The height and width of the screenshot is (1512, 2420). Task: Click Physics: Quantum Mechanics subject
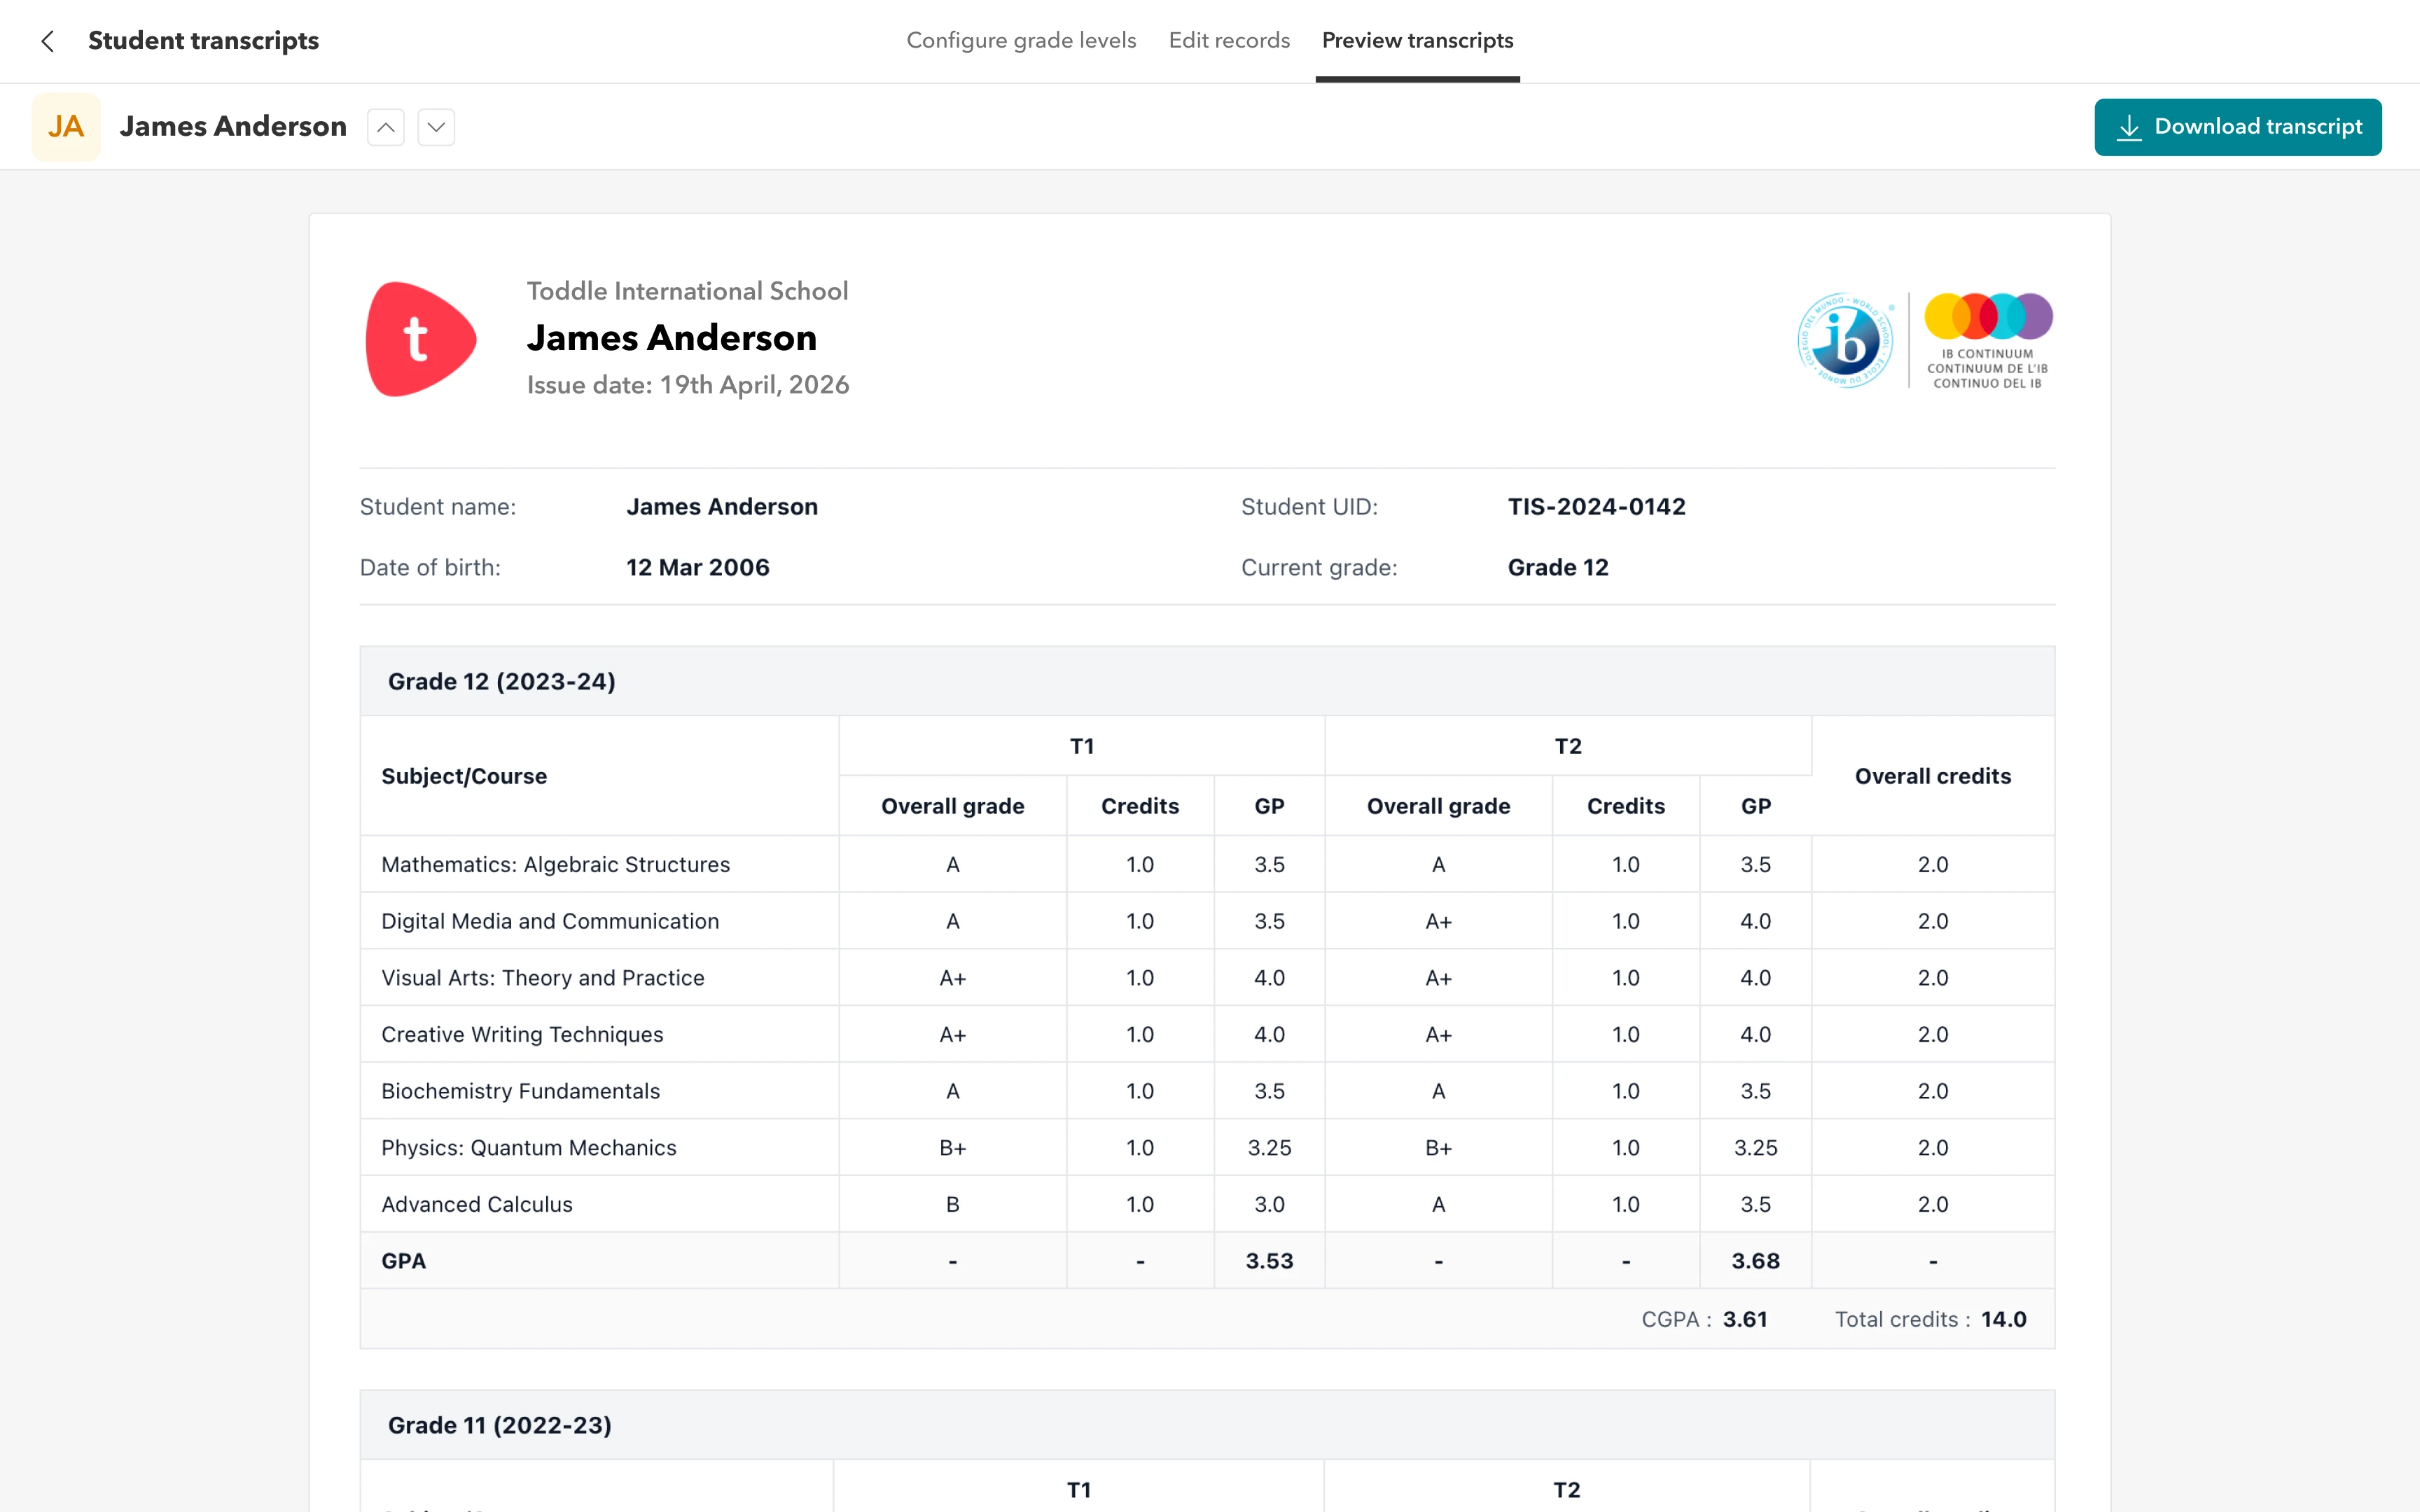point(529,1148)
